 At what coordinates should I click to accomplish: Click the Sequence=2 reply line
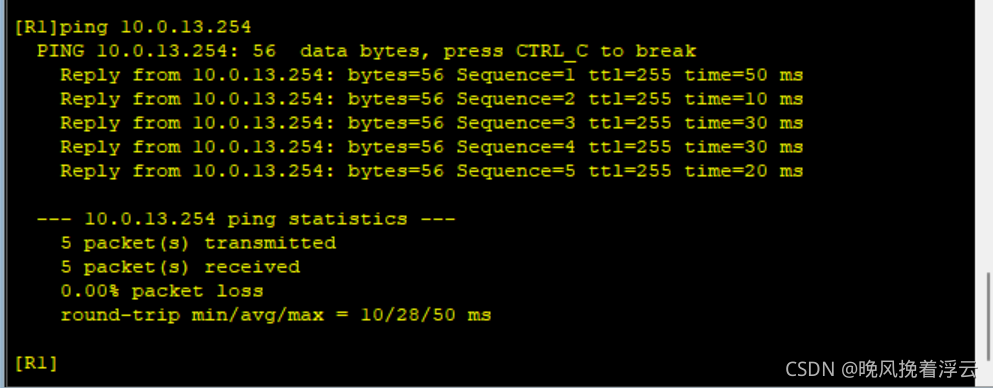[x=432, y=99]
